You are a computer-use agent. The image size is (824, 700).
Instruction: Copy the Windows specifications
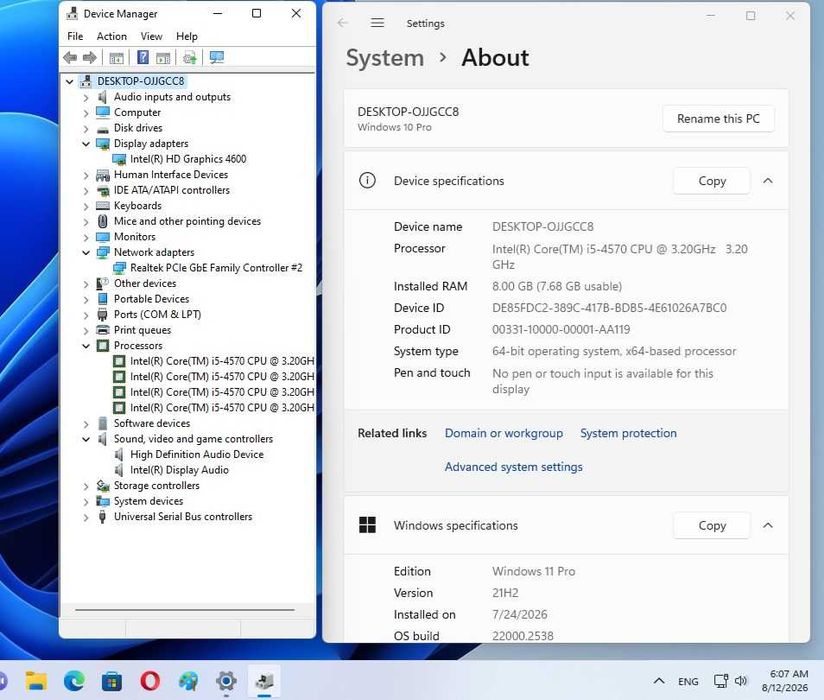[x=712, y=526]
